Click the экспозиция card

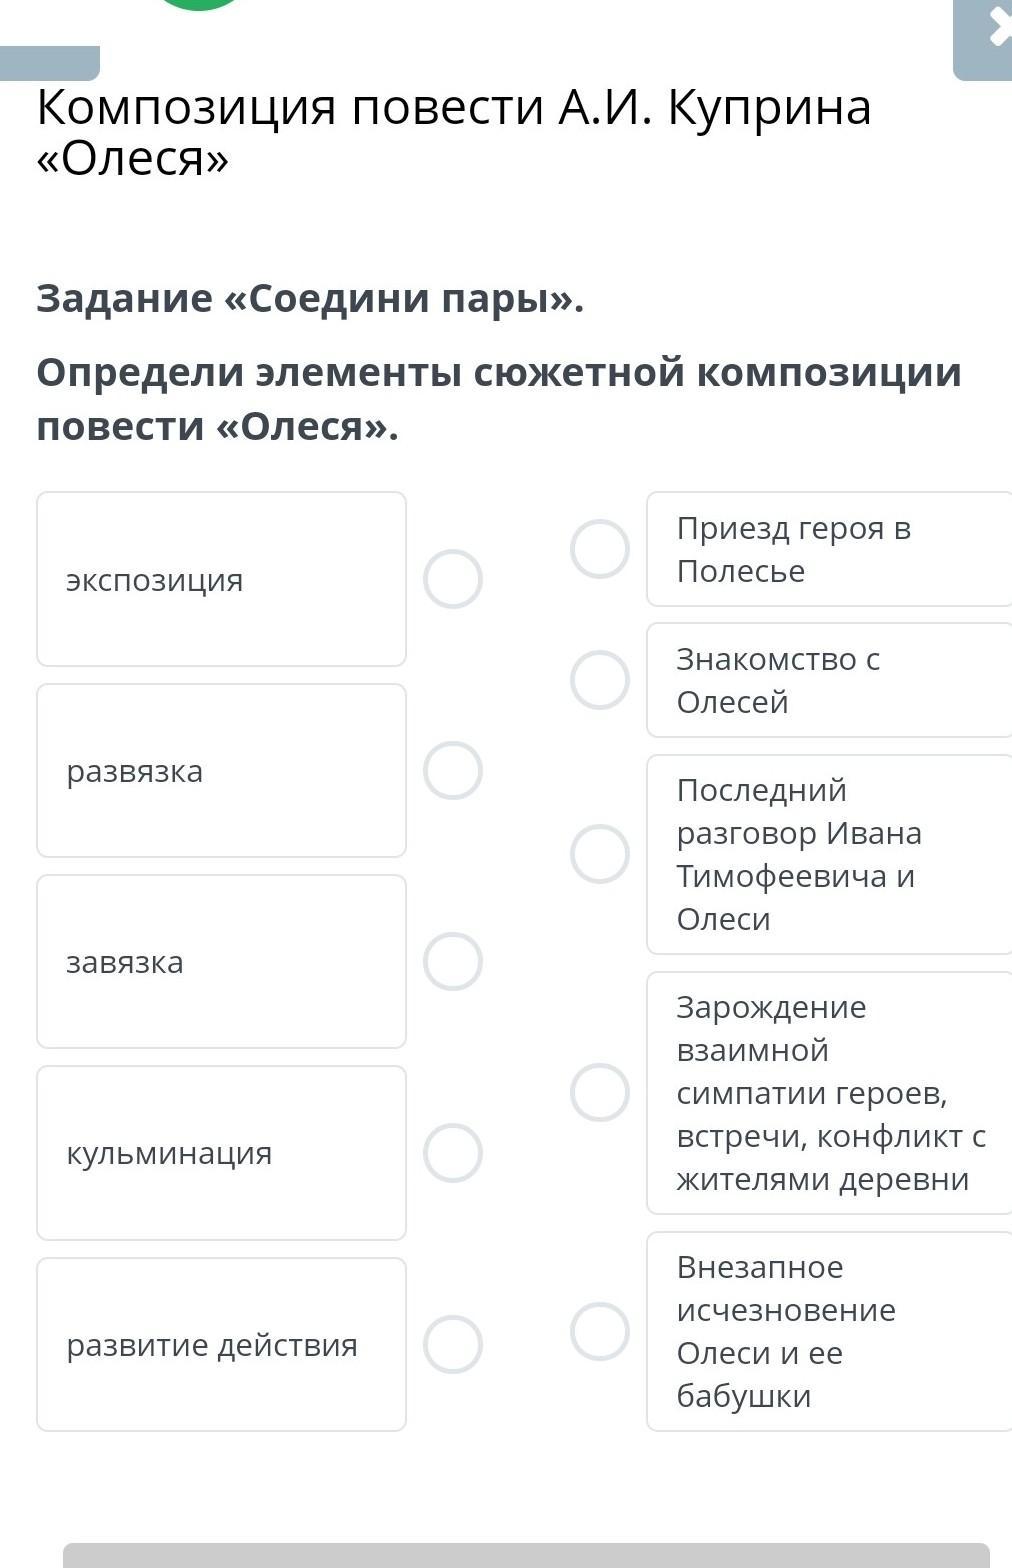pos(221,579)
